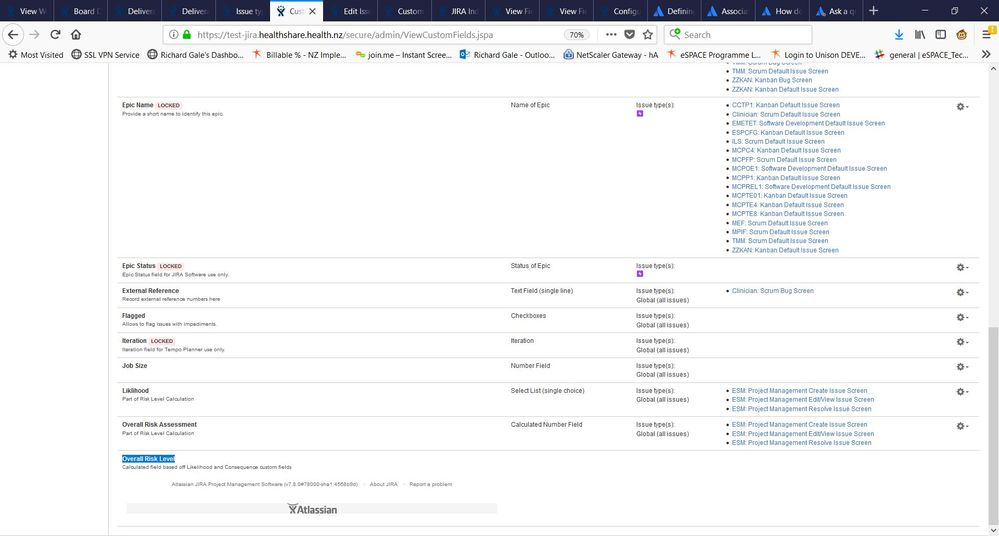Open MCPREL1: Software Development Default Issue Screen
Screen dimensions: 999x536
point(811,187)
